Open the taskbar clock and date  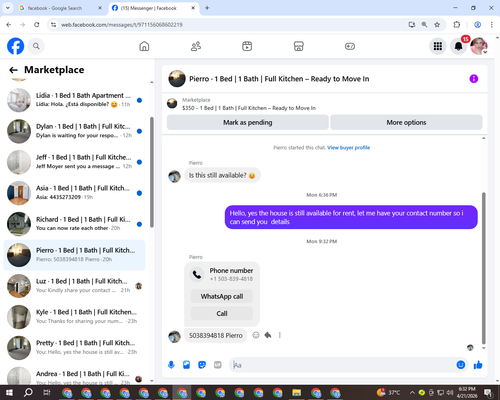point(467,392)
